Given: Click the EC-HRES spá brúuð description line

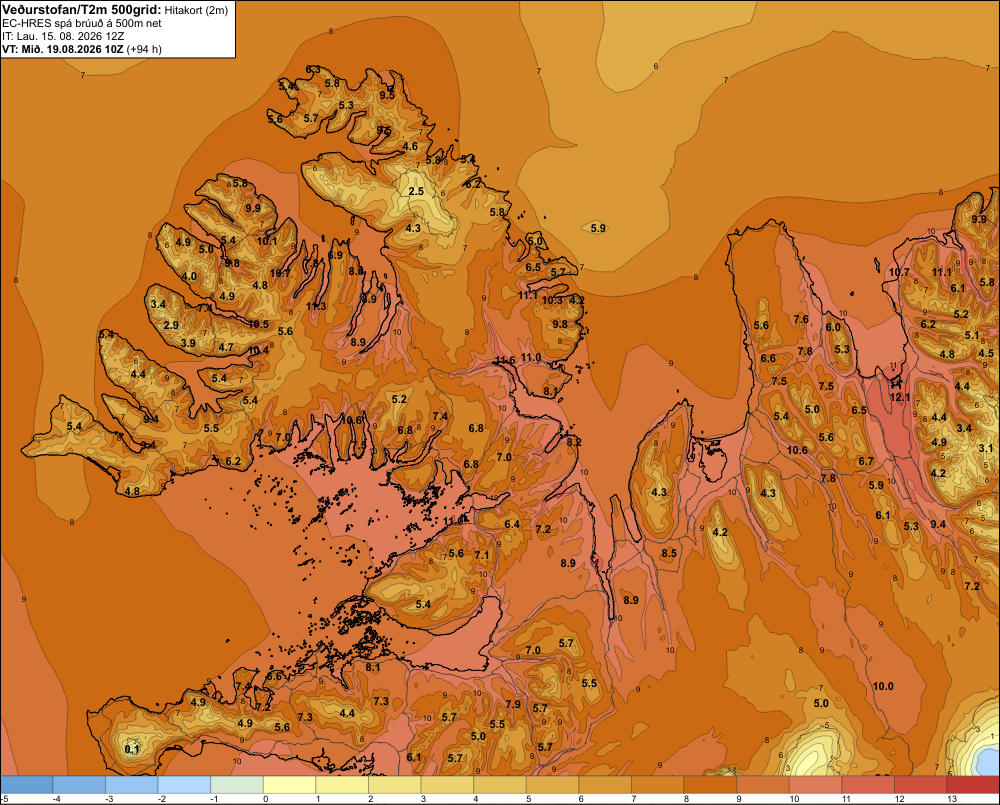Looking at the screenshot, I should [x=82, y=24].
